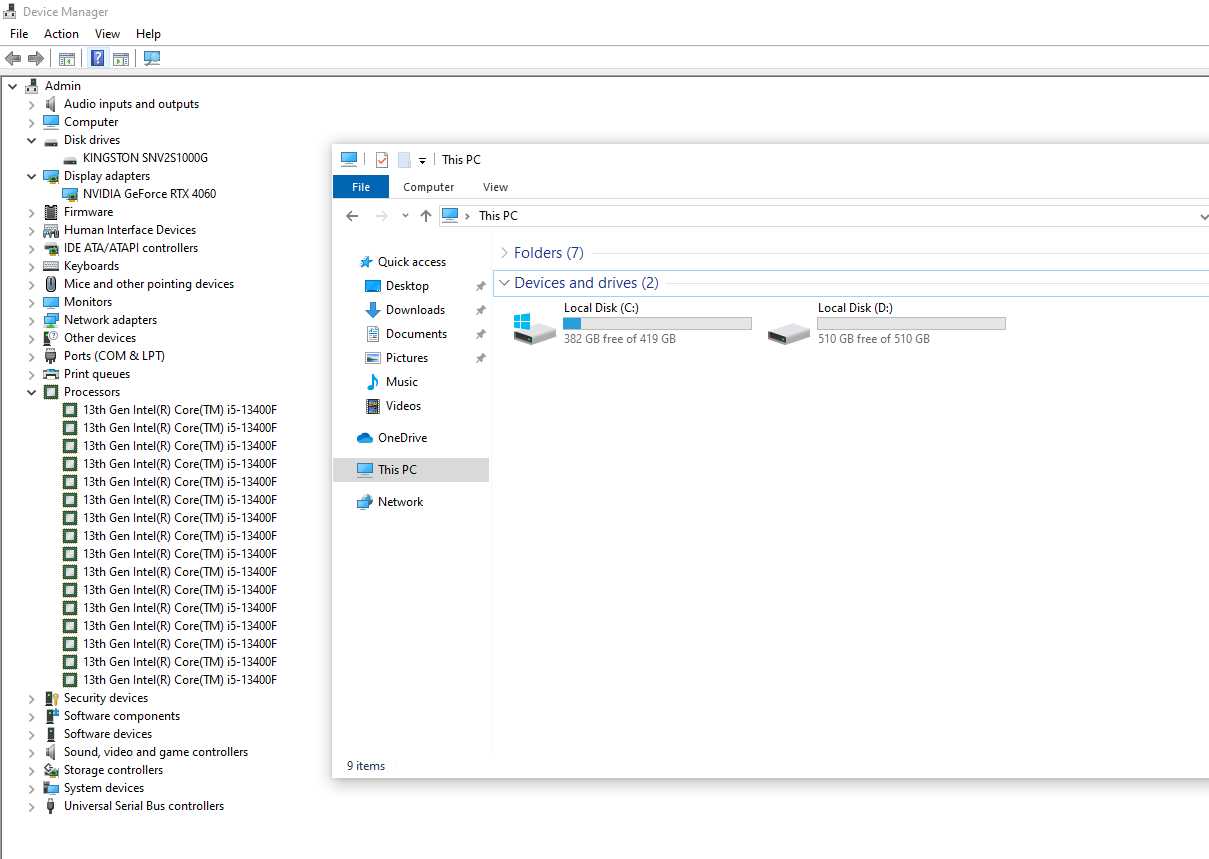Select the KINGSTON SNV2S1000G disk drive

(x=145, y=158)
